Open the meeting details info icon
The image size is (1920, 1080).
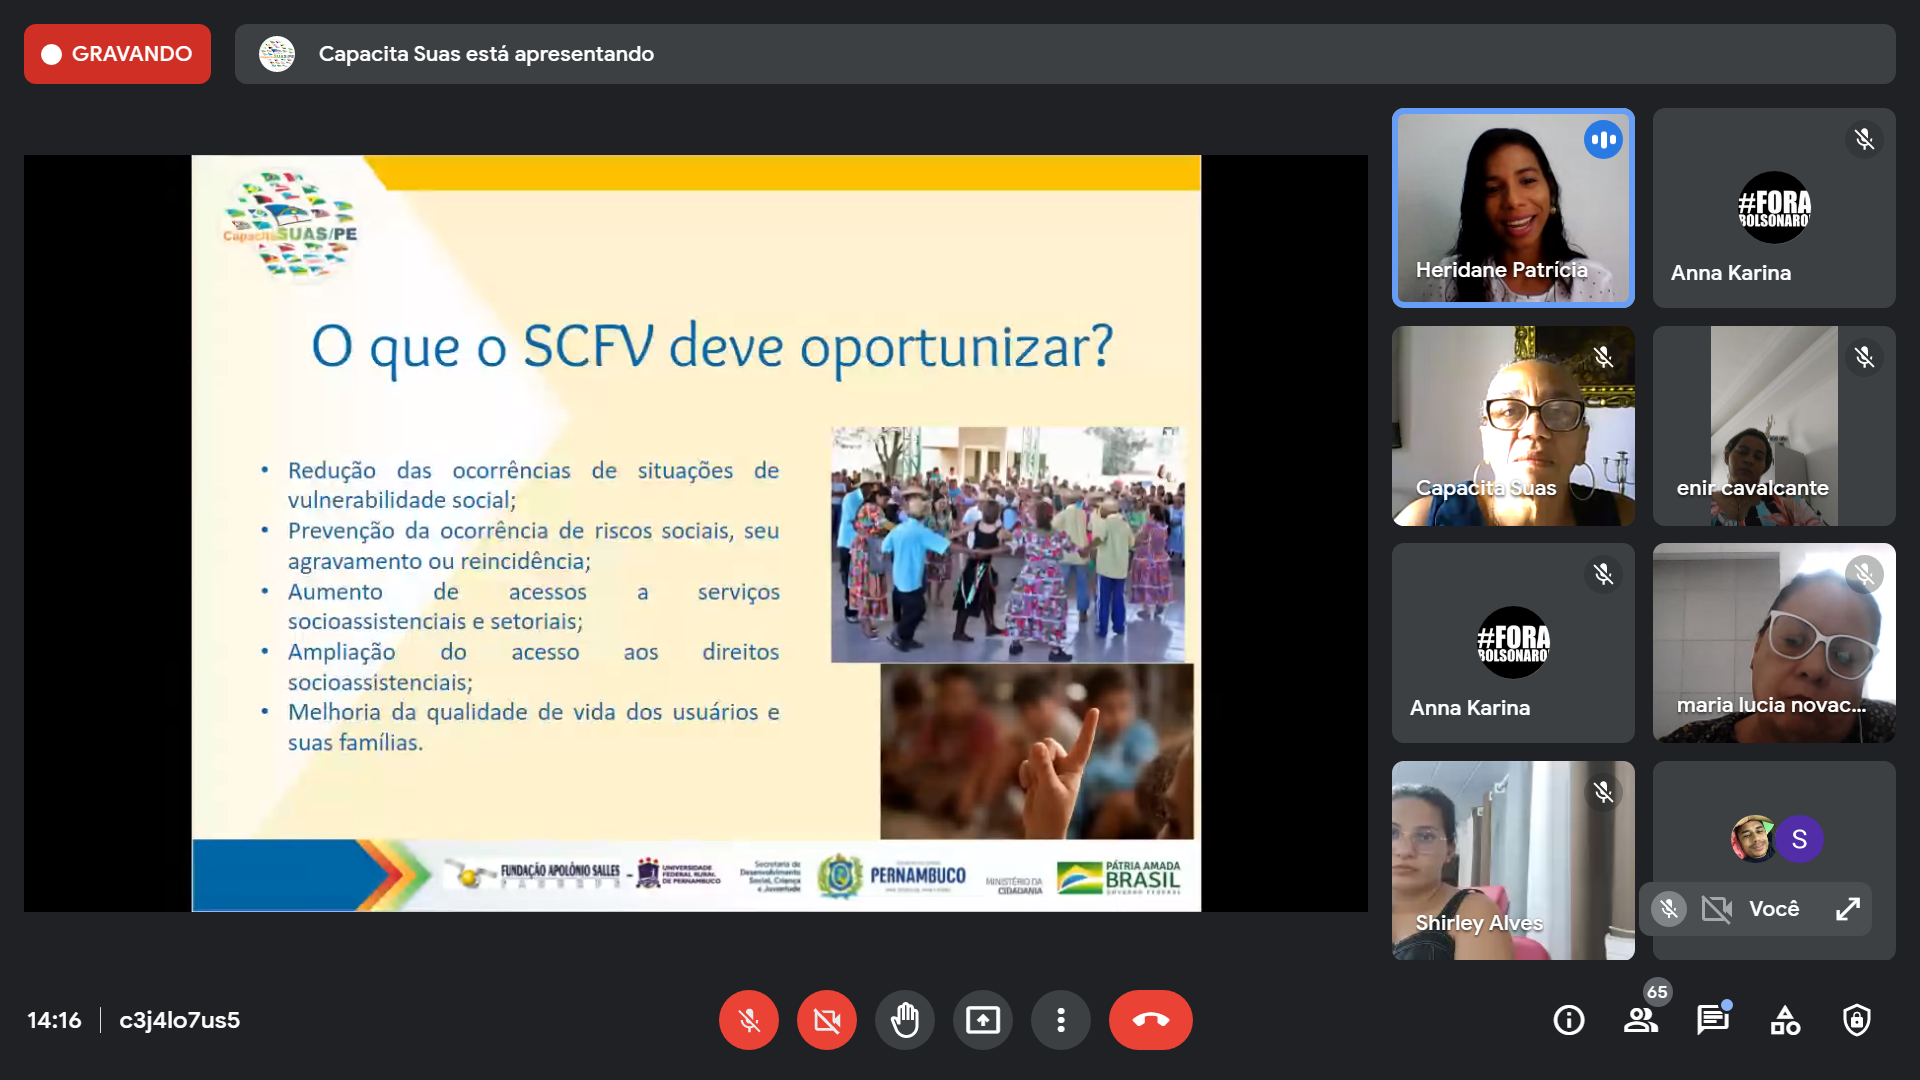point(1568,1020)
